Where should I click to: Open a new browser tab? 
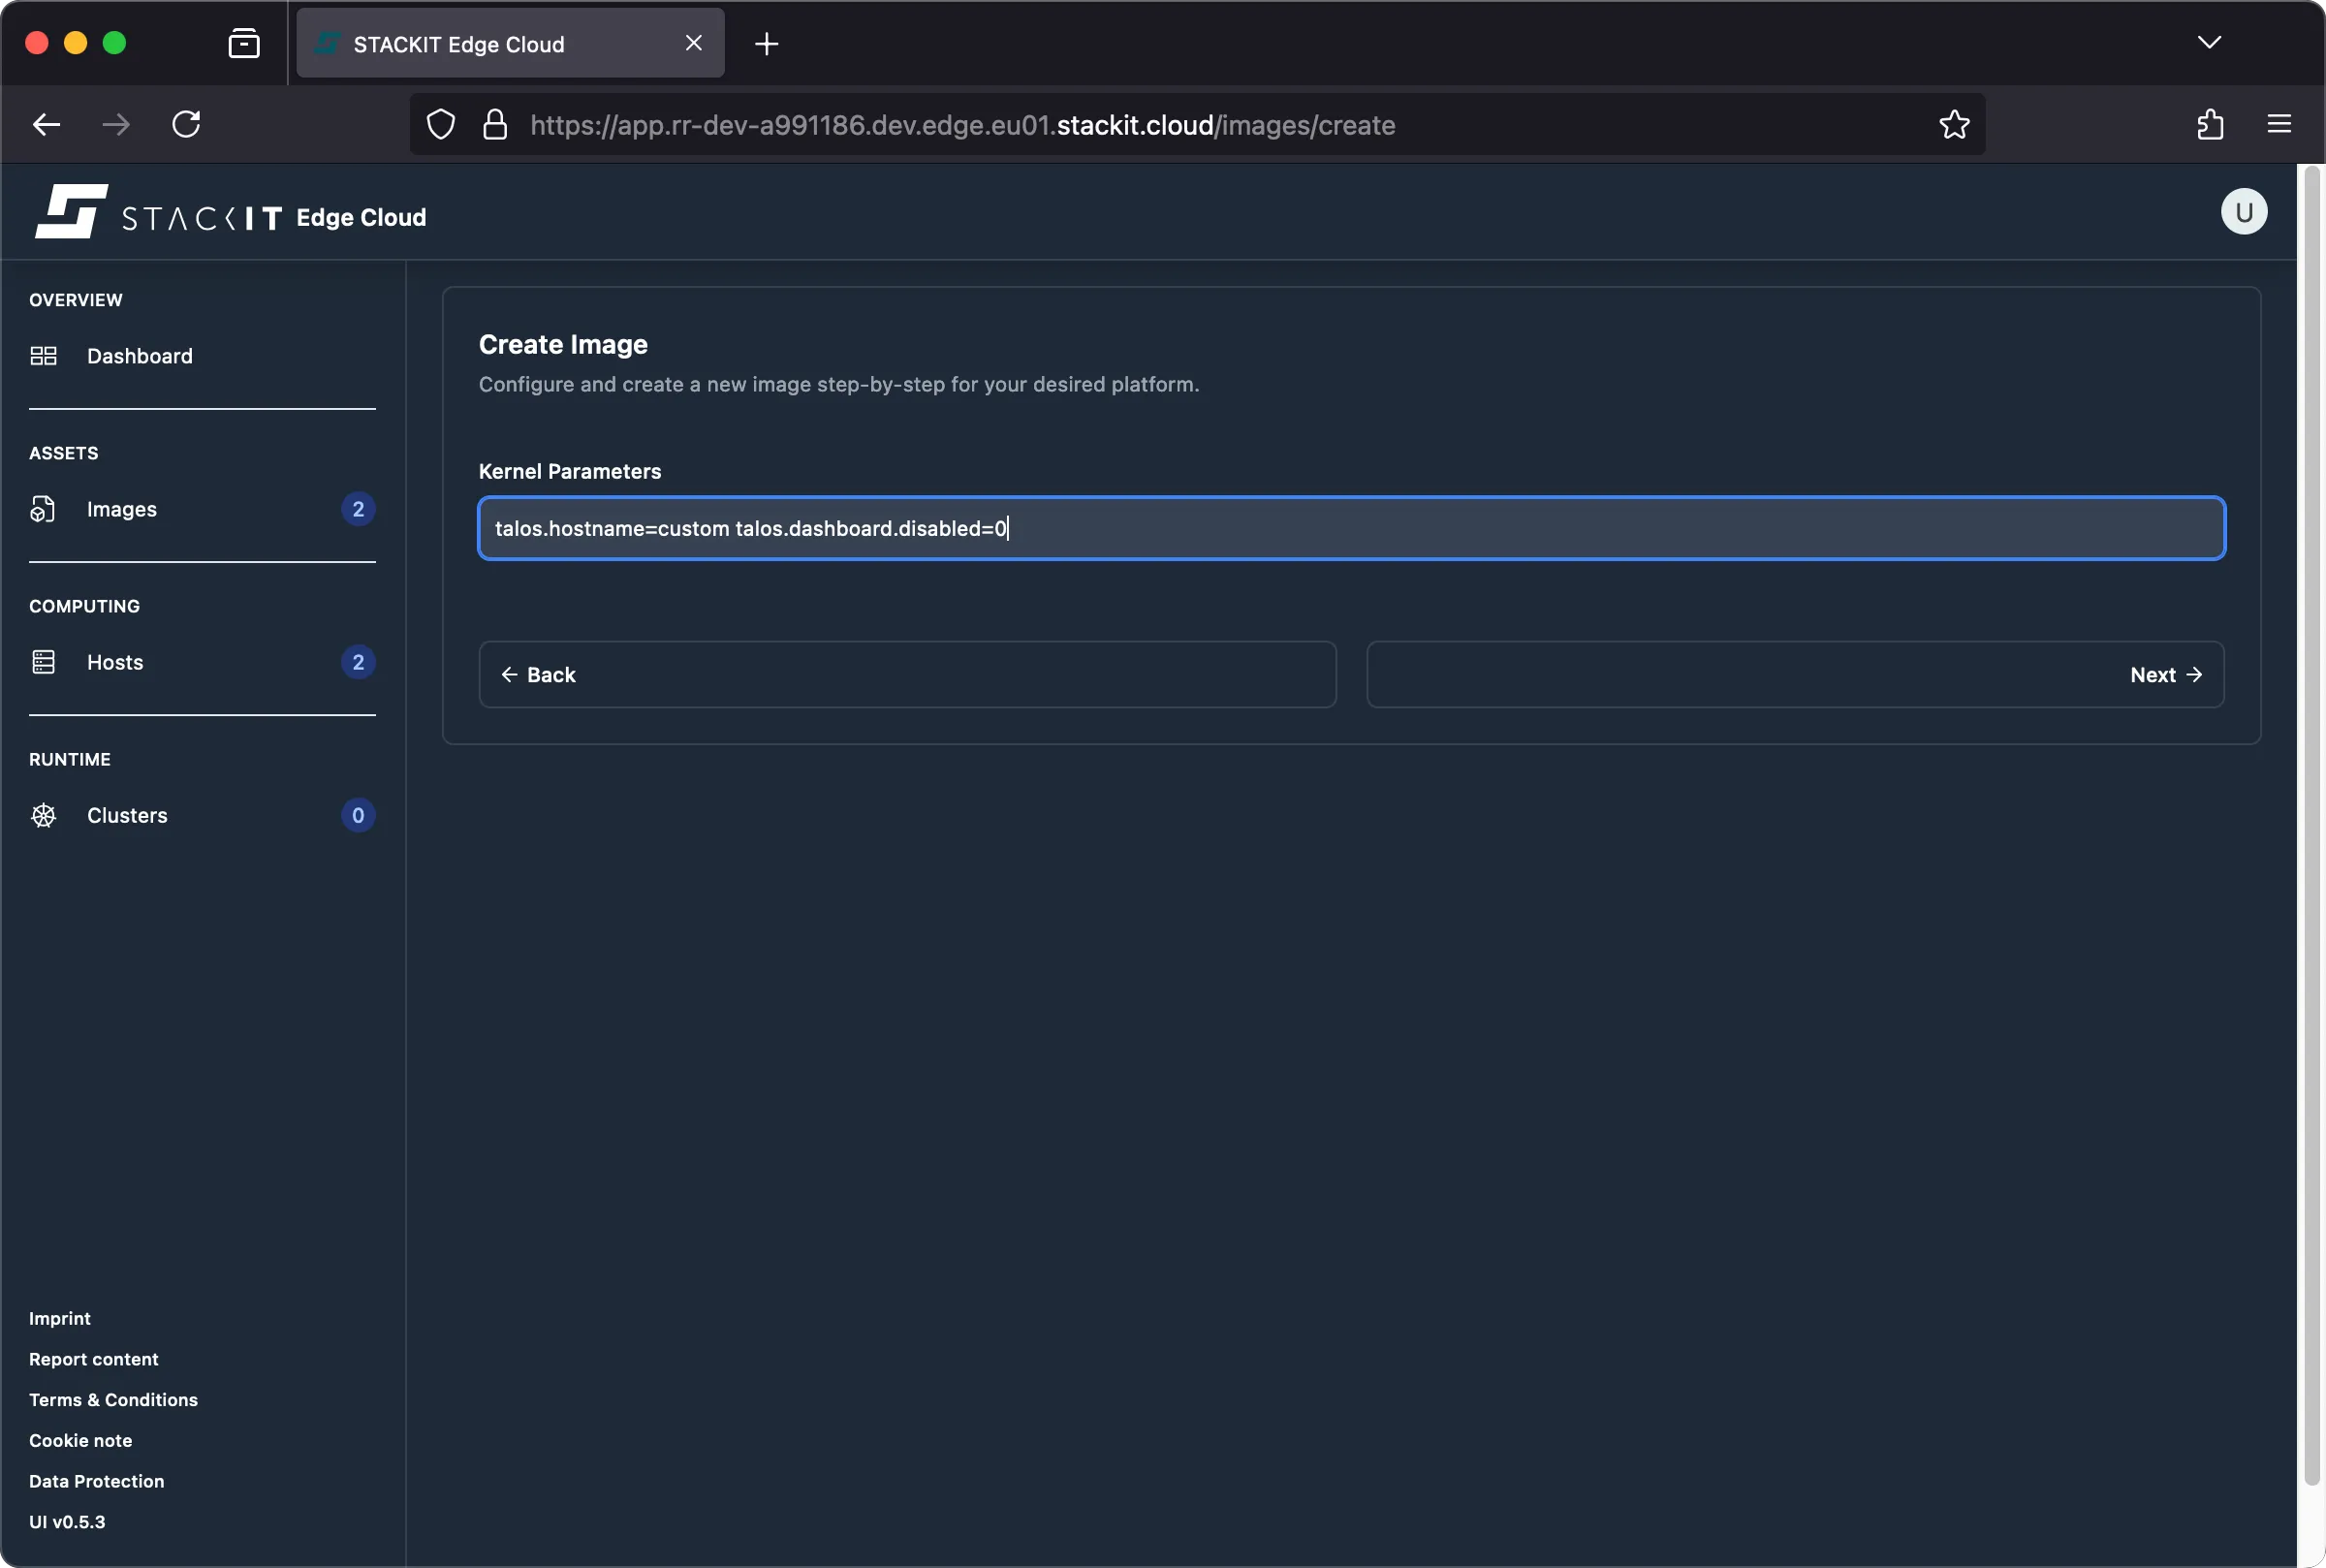click(x=766, y=43)
